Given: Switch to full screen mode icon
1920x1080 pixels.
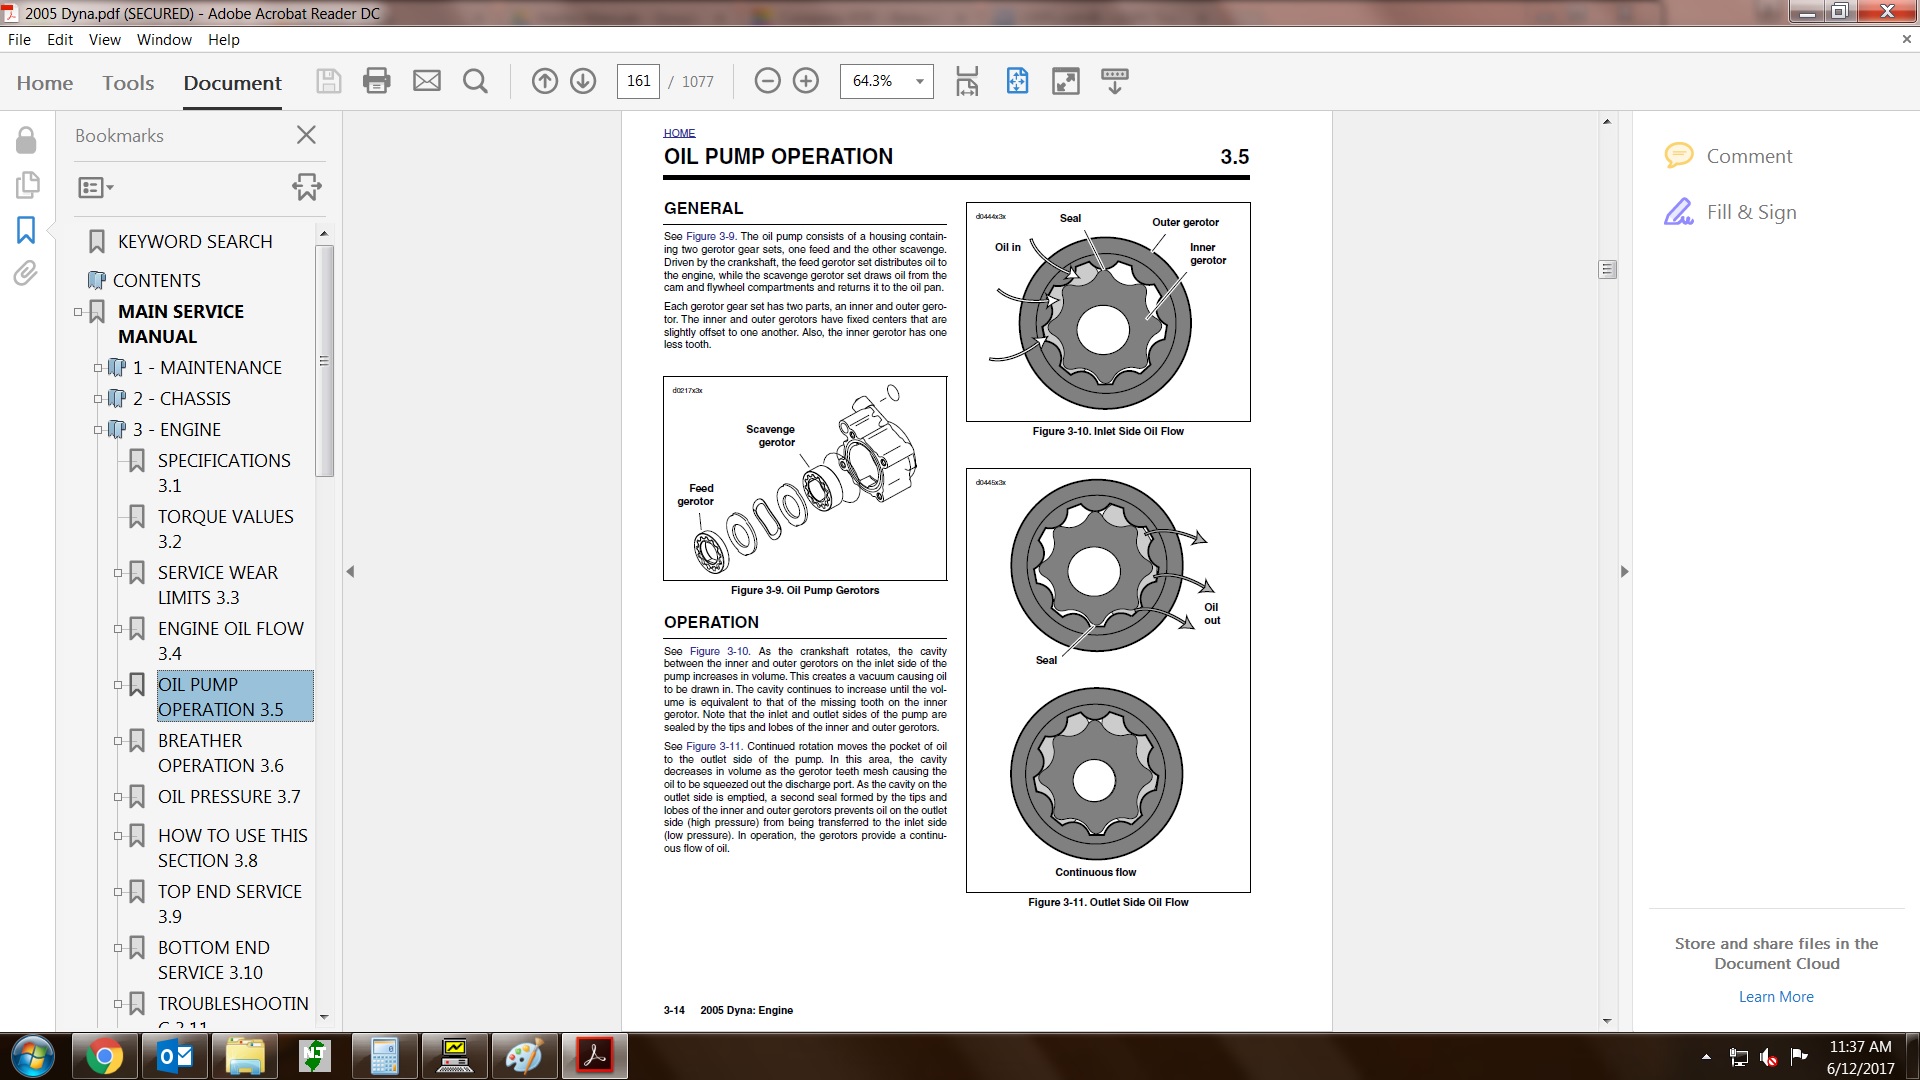Looking at the screenshot, I should [x=1066, y=81].
